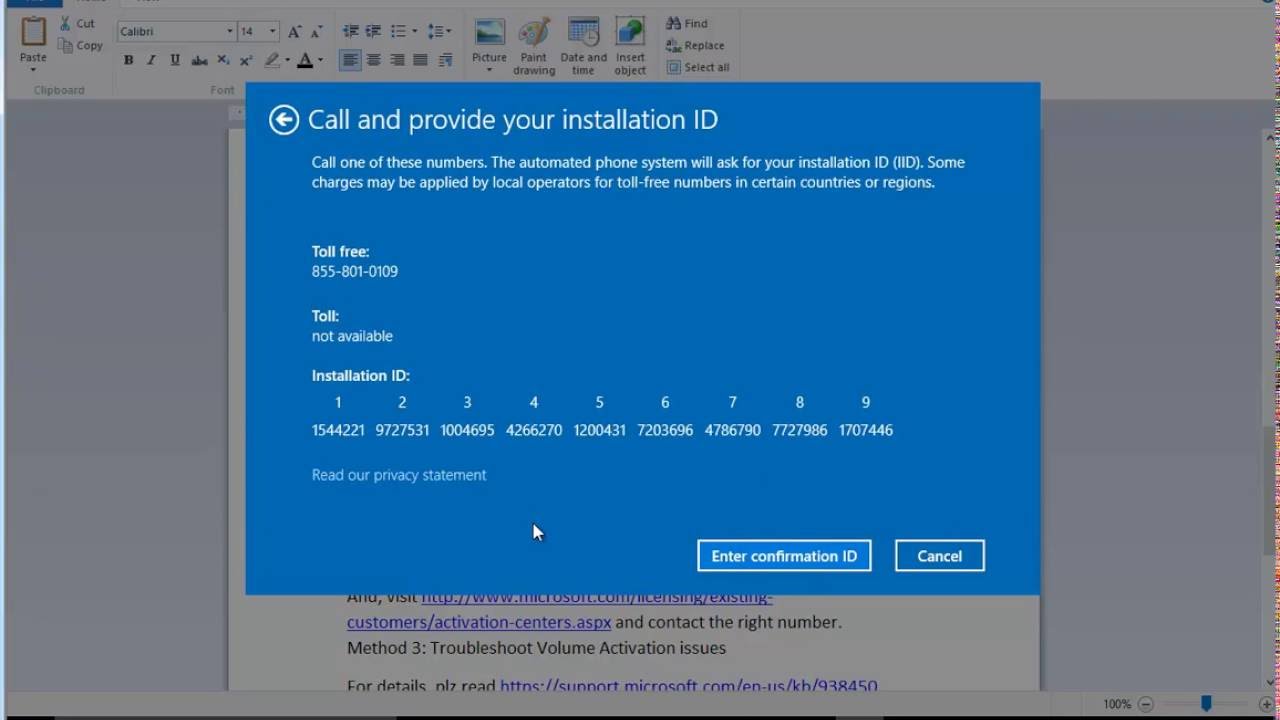Click the Shrink font icon
1280x720 pixels.
click(x=316, y=32)
